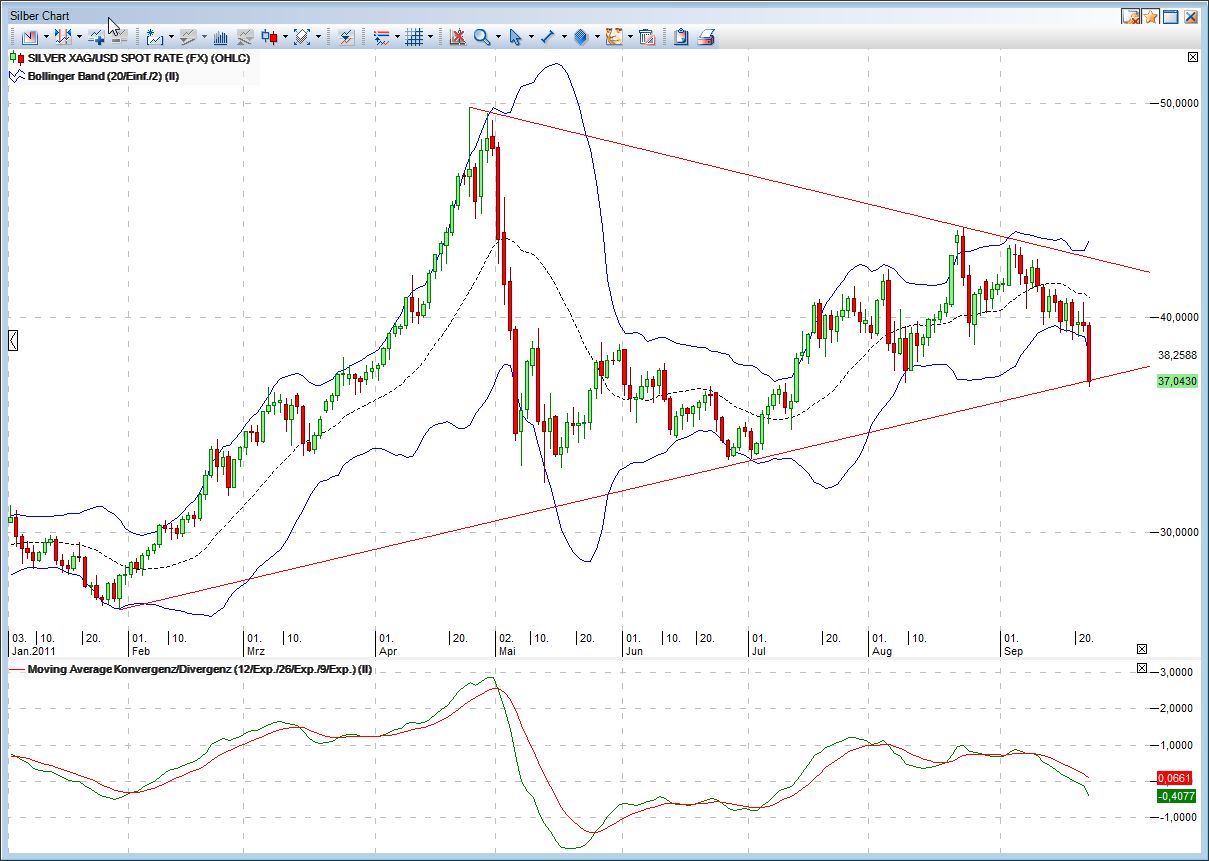Expand the pointer tool dropdown arrow
This screenshot has height=861, width=1209.
531,37
